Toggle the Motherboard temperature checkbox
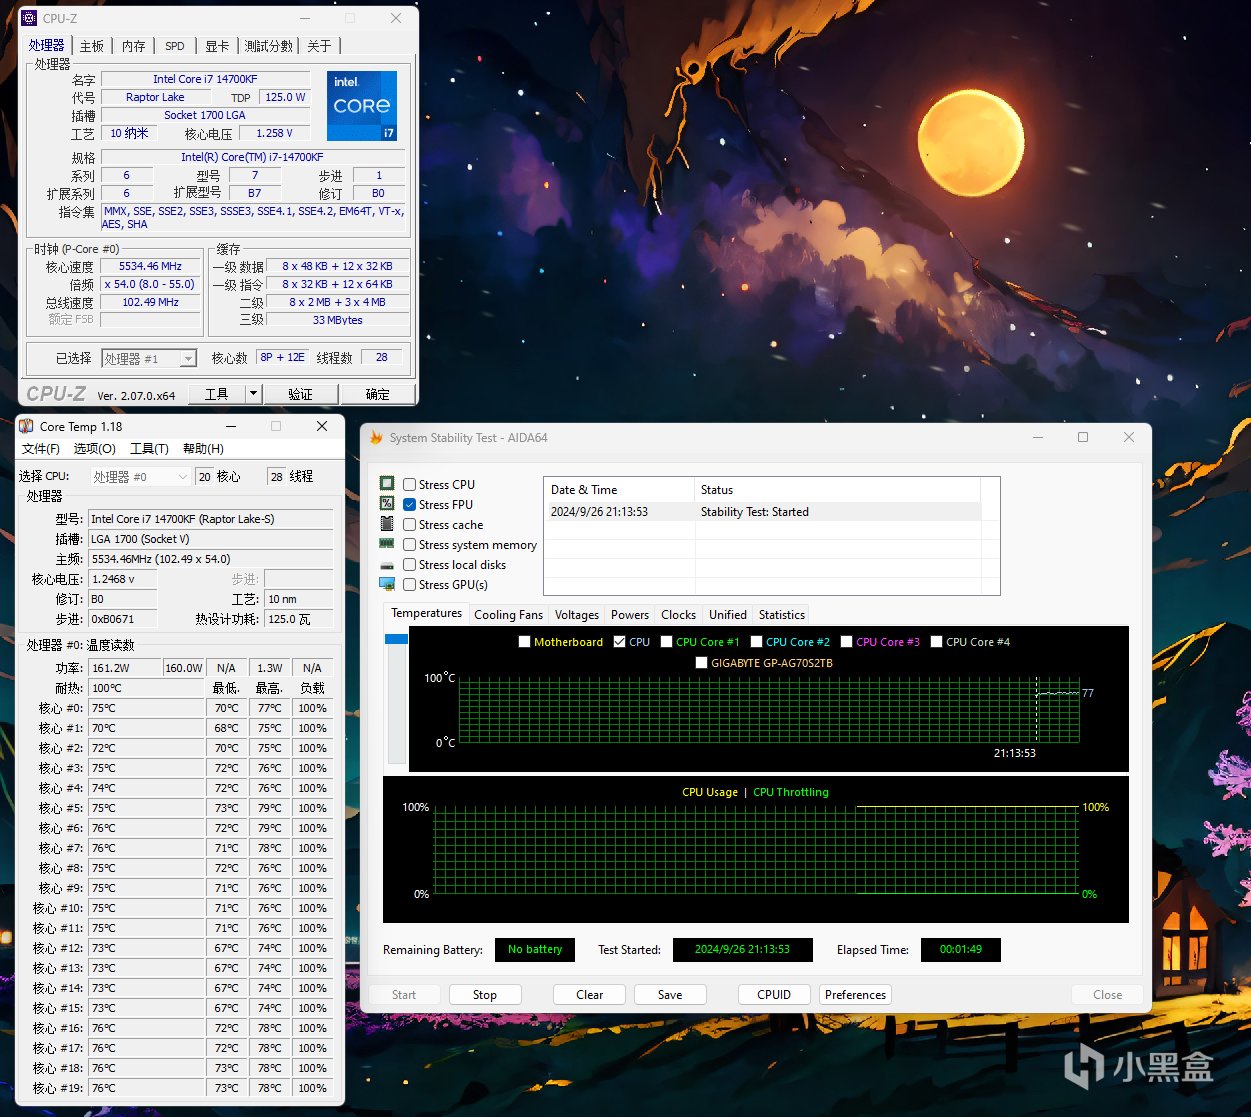1251x1117 pixels. tap(524, 642)
